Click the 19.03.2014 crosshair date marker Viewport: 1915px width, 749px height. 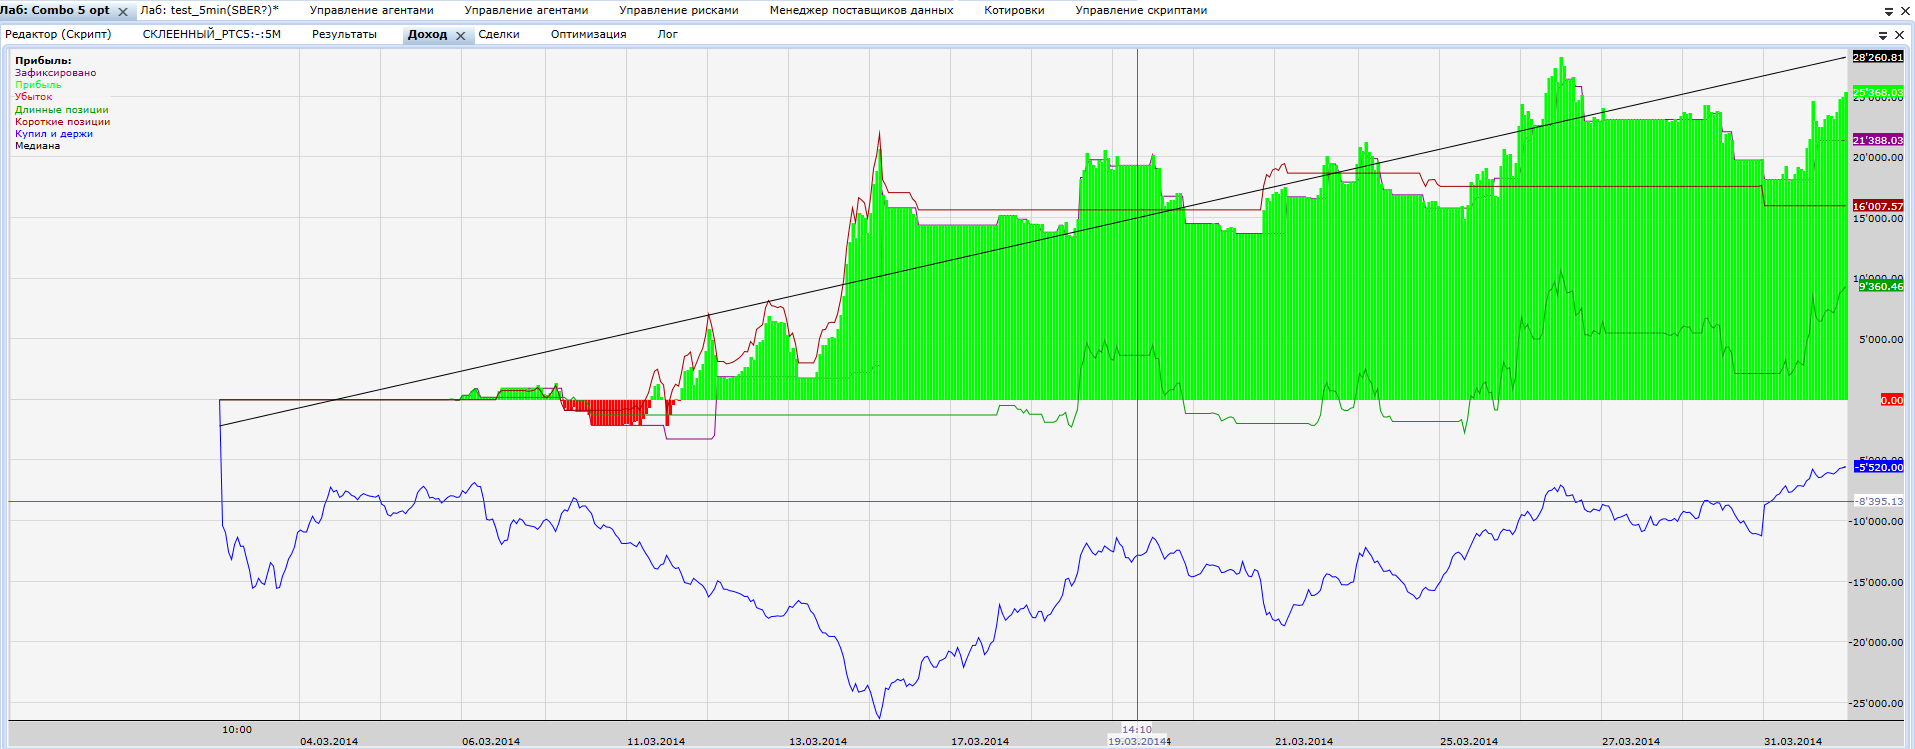click(x=1137, y=741)
